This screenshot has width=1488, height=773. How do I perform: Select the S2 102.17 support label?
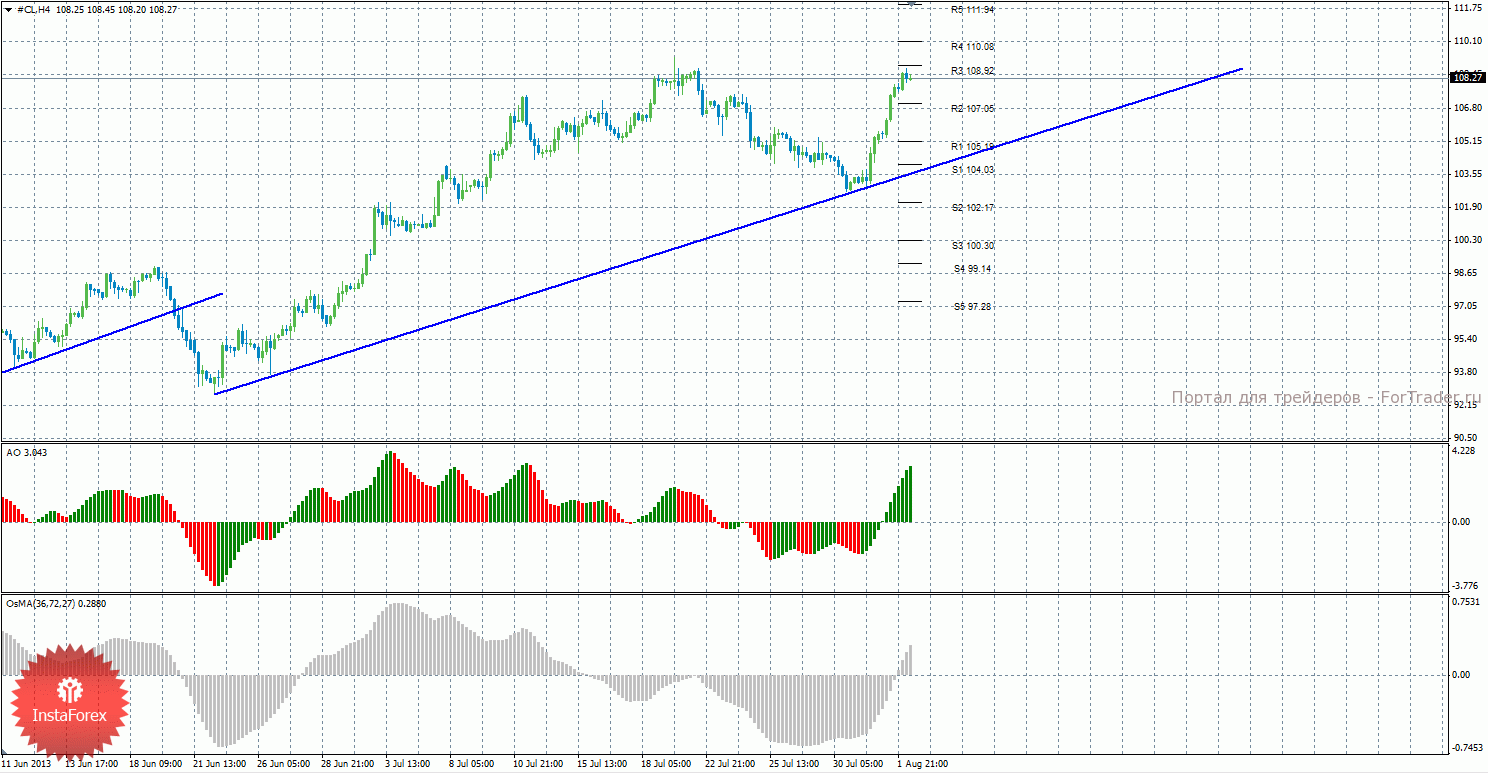point(972,208)
